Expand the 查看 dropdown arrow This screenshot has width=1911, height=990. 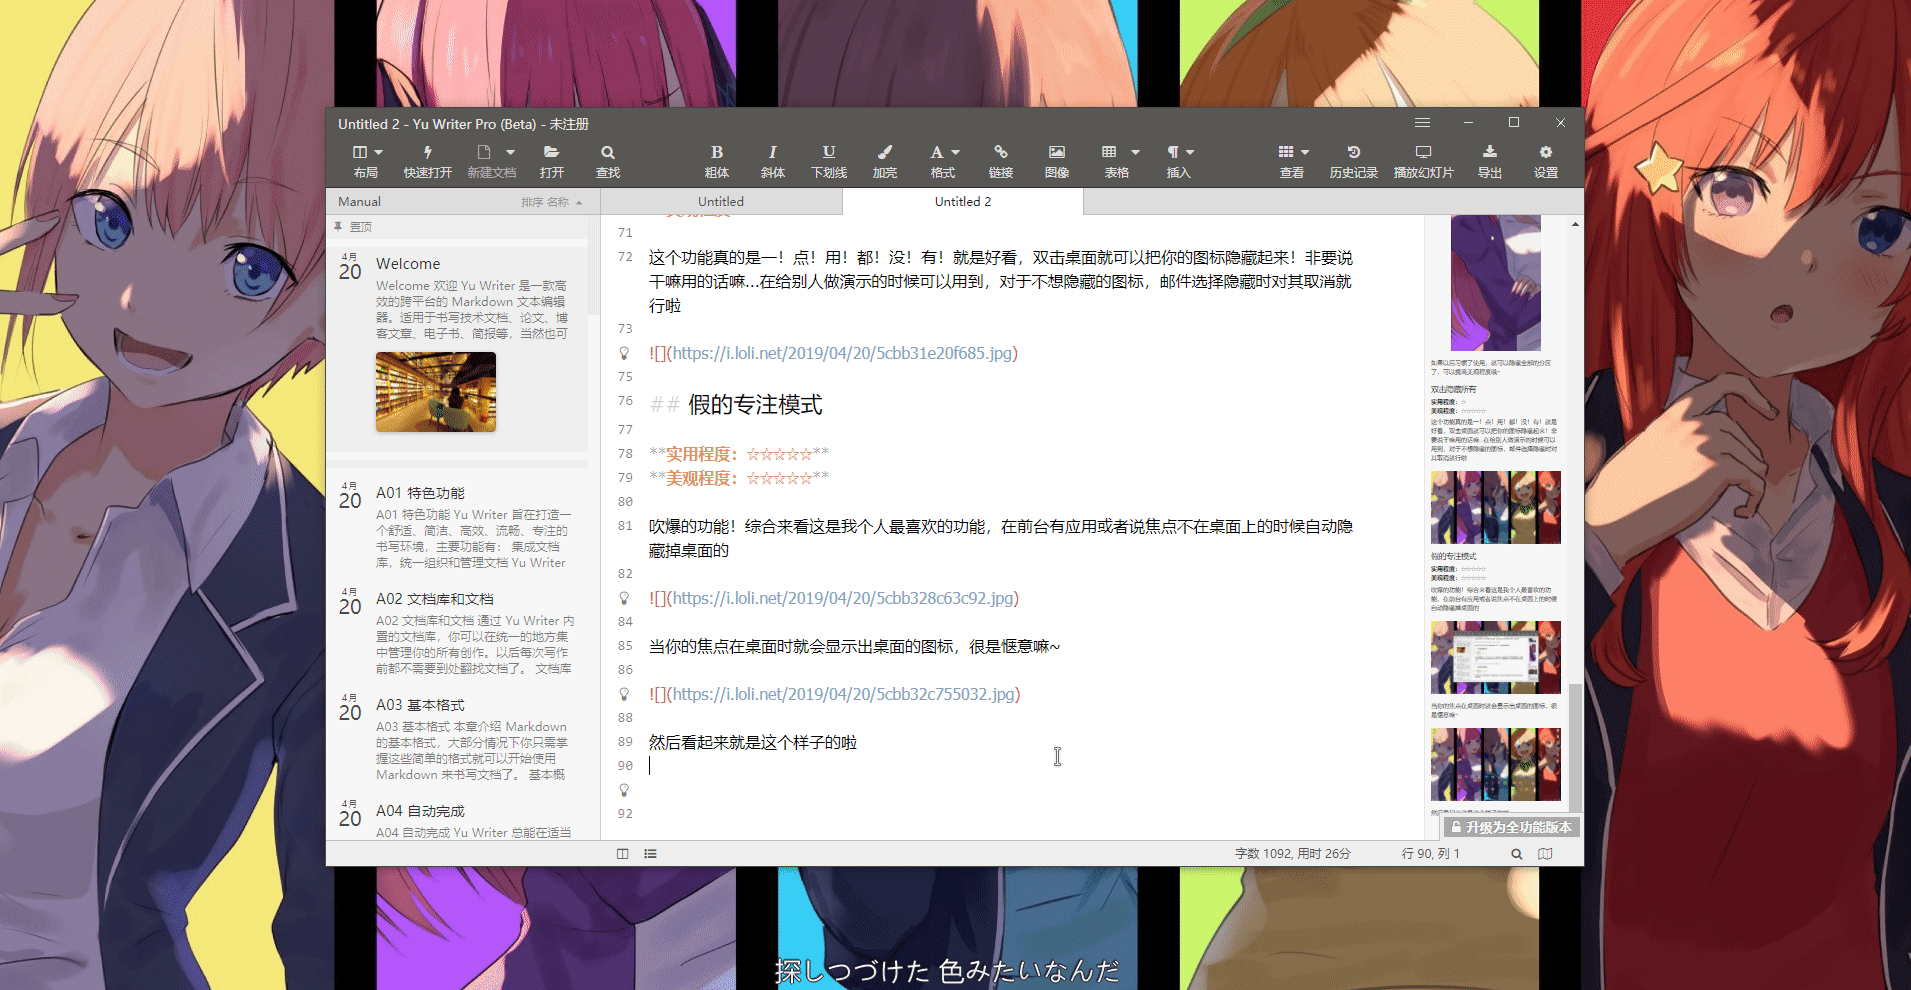tap(1305, 152)
